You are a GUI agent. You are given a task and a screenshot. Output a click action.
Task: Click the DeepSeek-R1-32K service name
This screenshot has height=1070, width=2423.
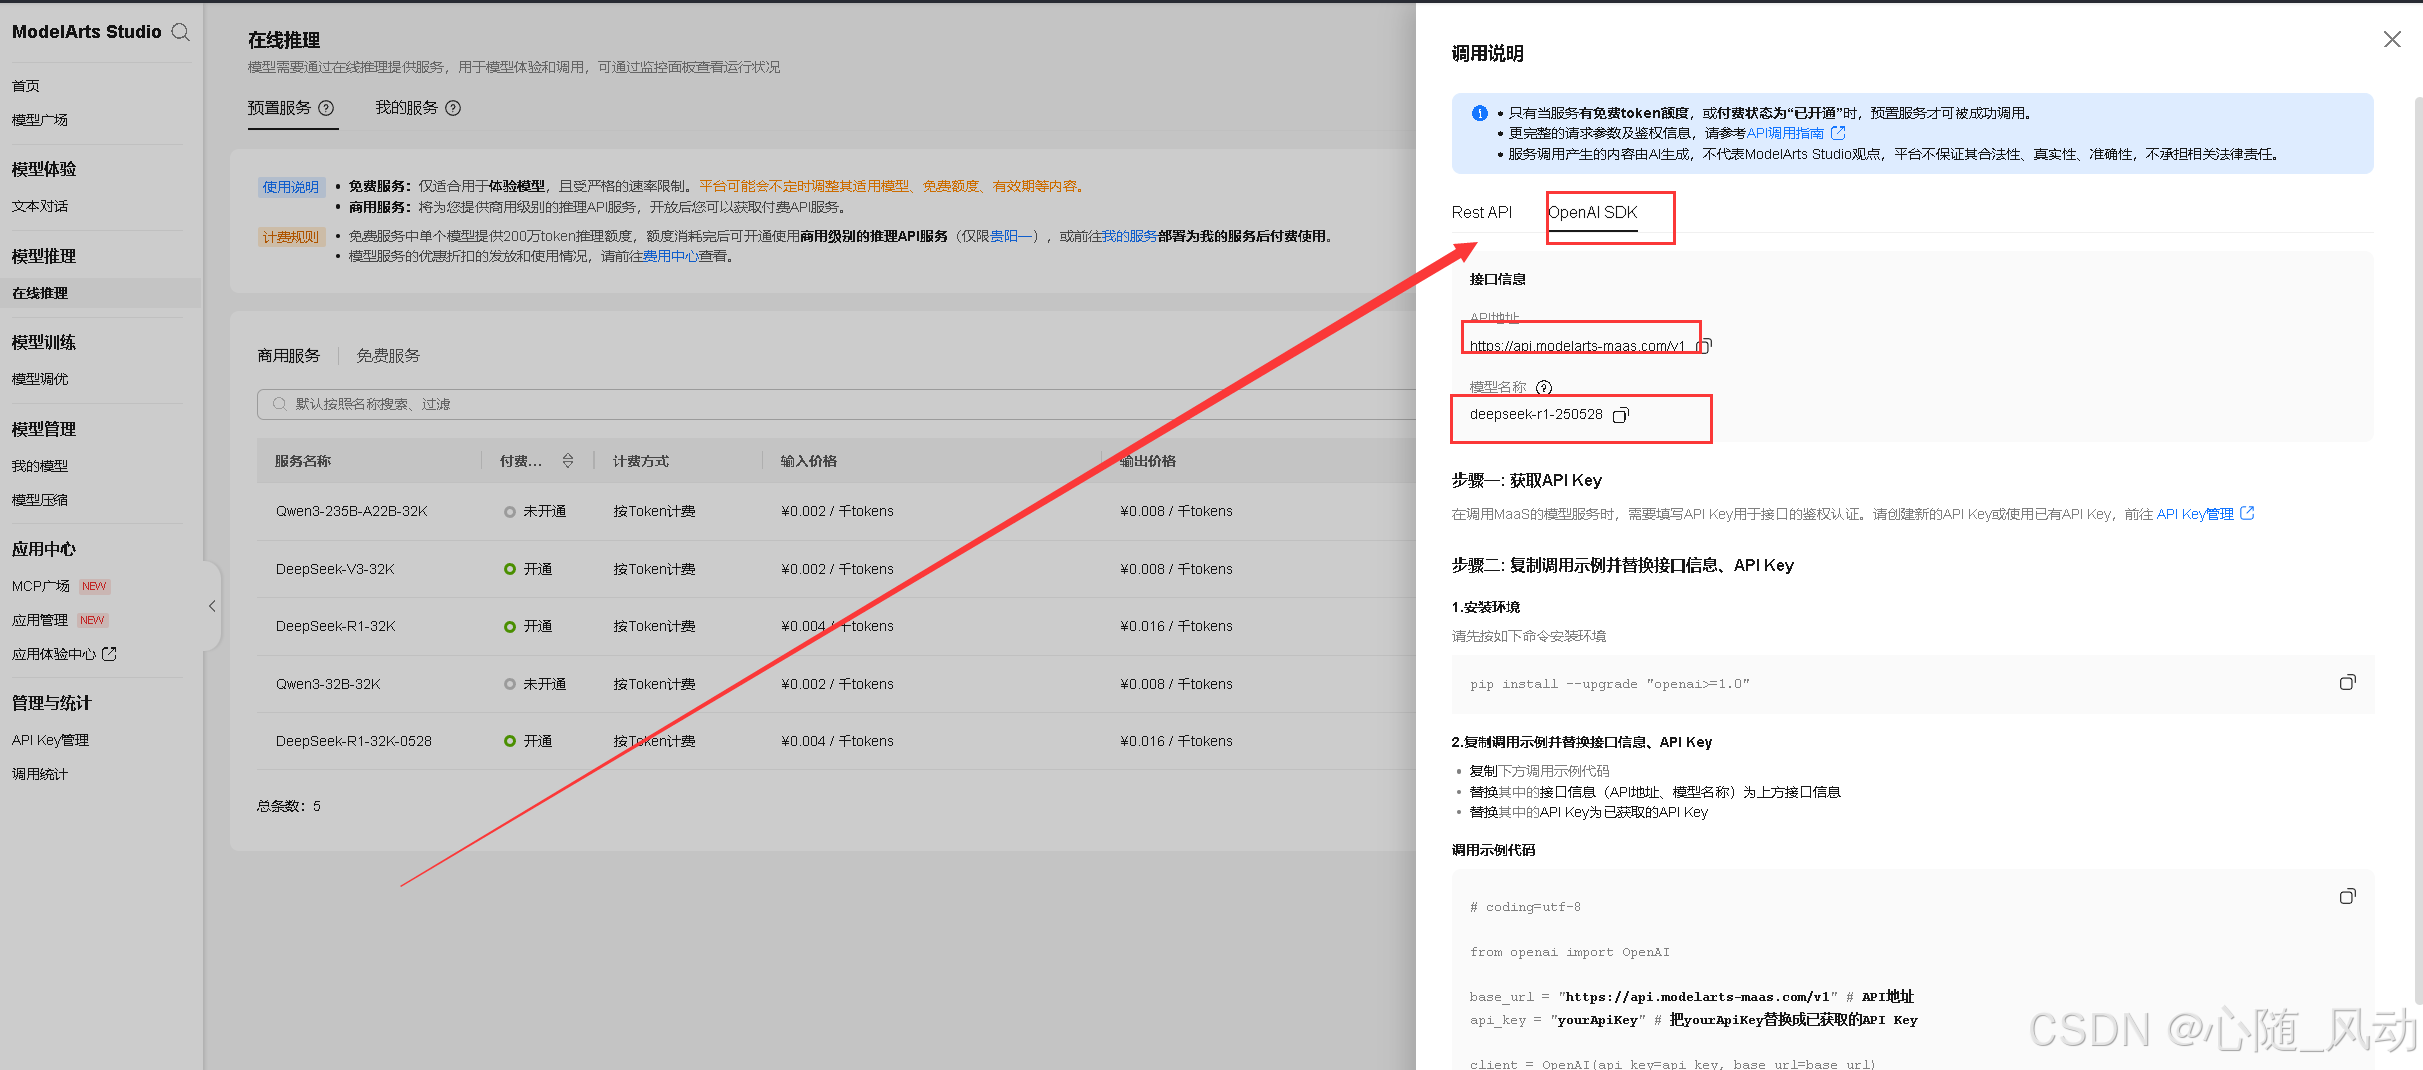[x=335, y=626]
